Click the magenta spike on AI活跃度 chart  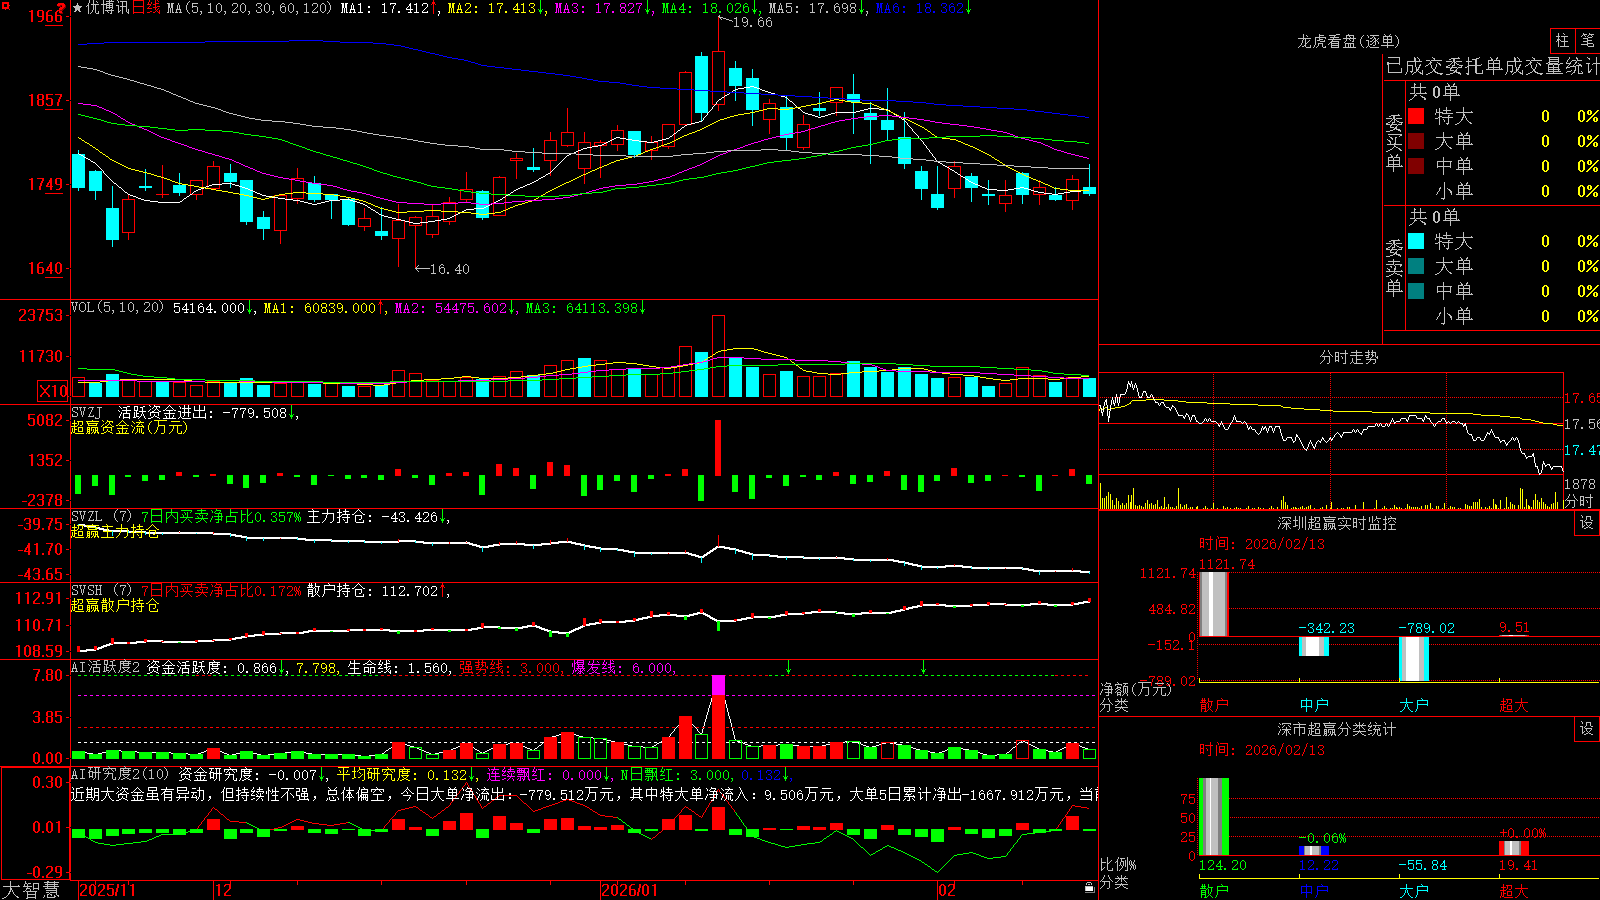(718, 685)
